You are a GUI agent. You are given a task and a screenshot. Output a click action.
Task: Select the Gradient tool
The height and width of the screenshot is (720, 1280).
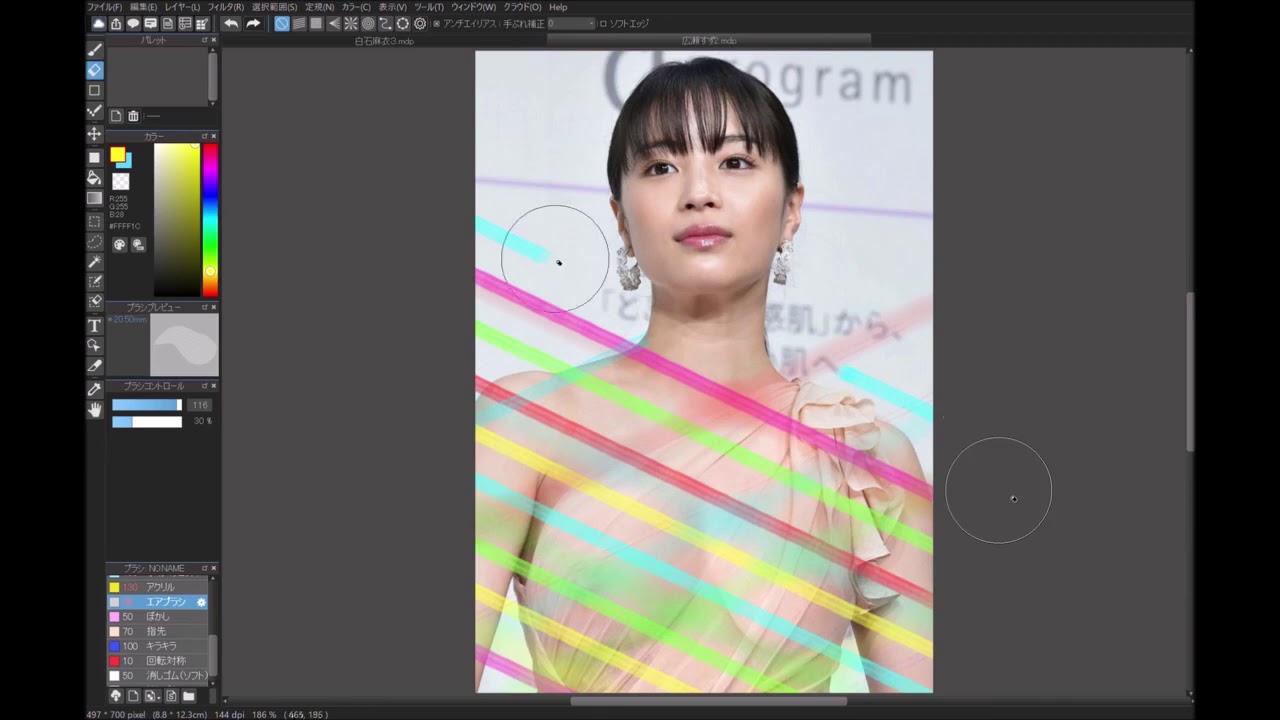[x=95, y=198]
